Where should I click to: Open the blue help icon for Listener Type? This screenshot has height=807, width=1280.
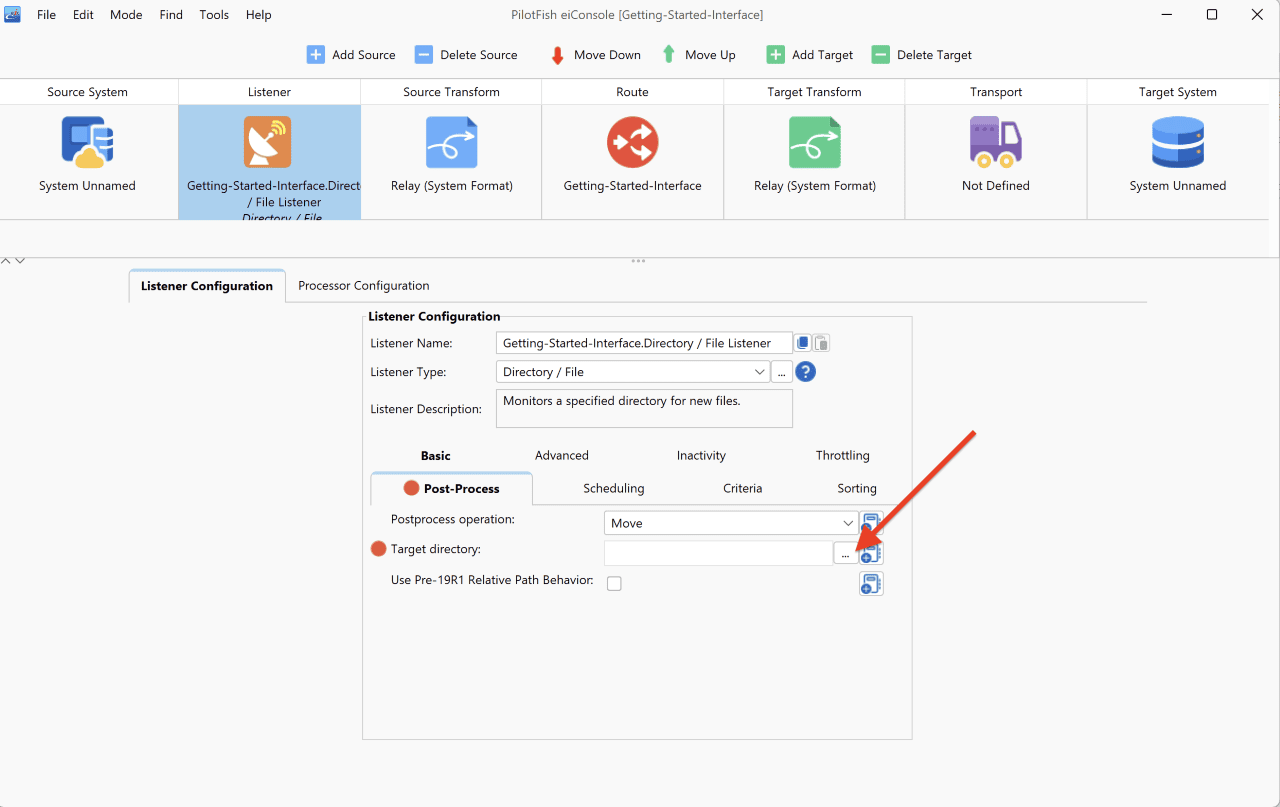[806, 372]
